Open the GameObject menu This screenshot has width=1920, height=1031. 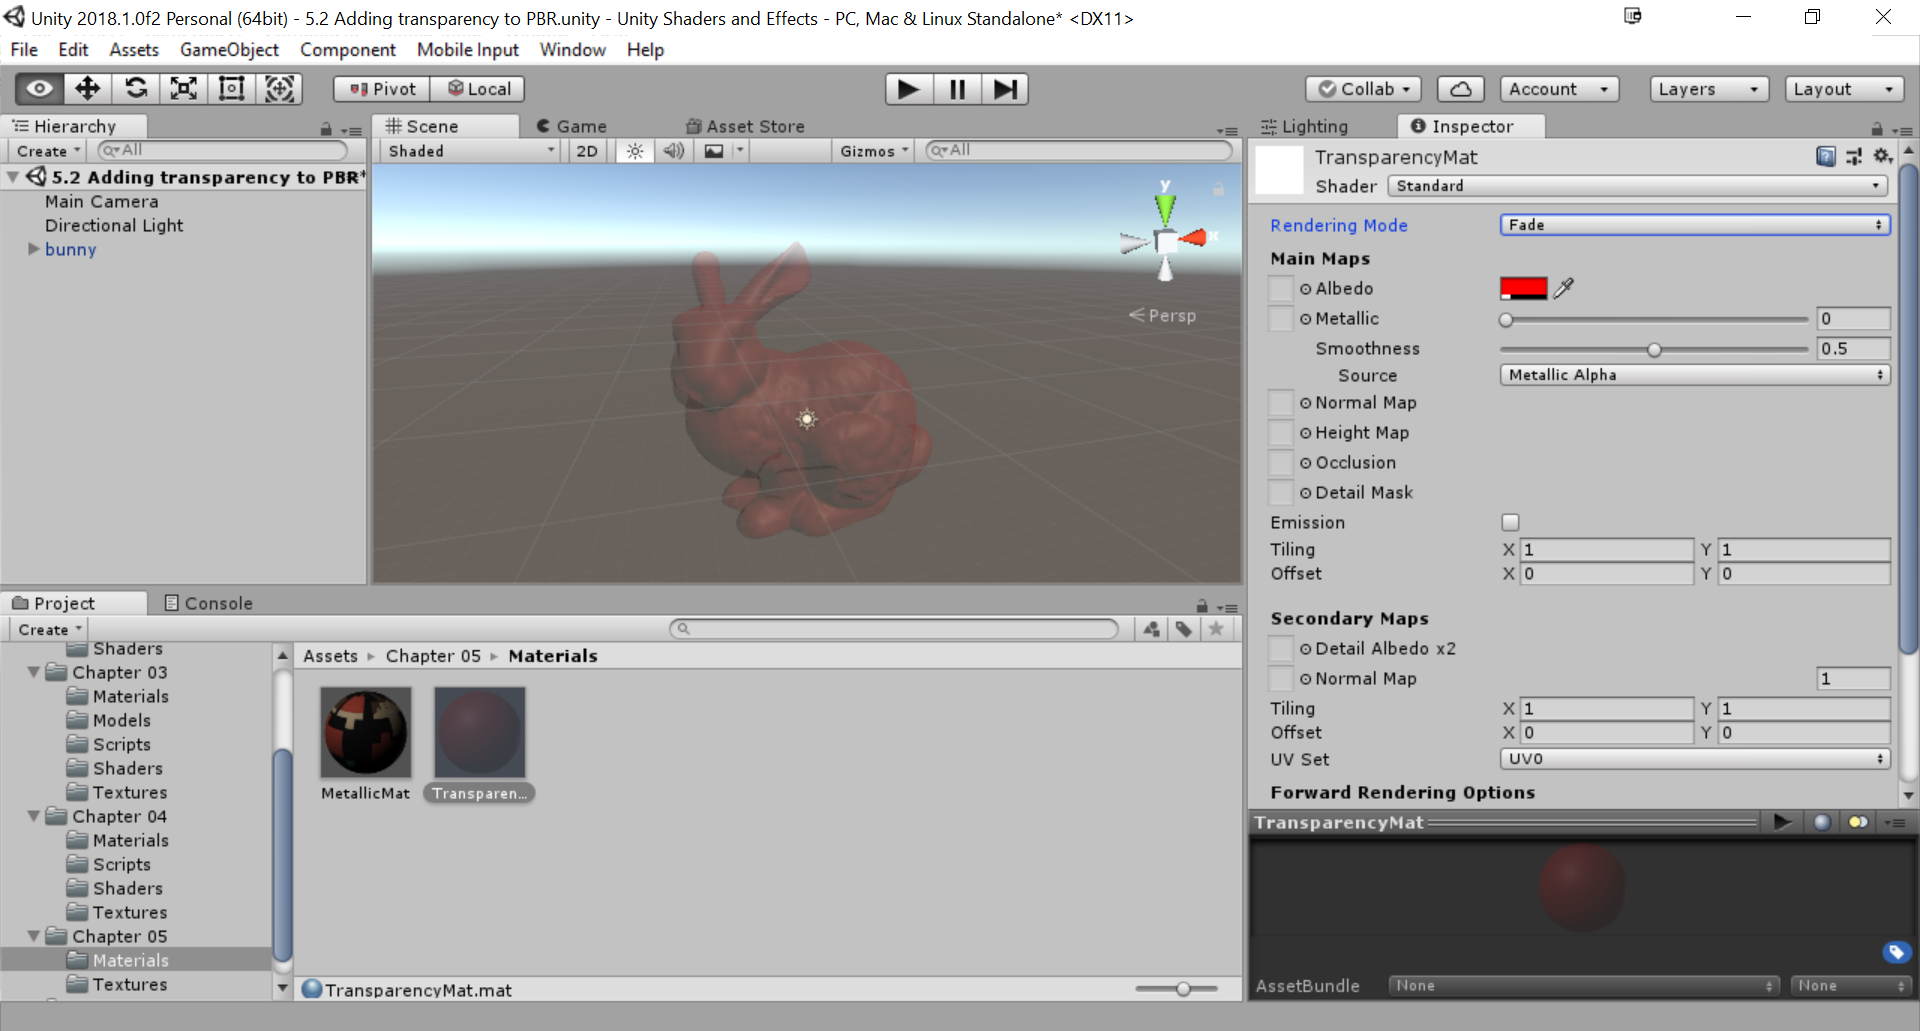click(229, 50)
